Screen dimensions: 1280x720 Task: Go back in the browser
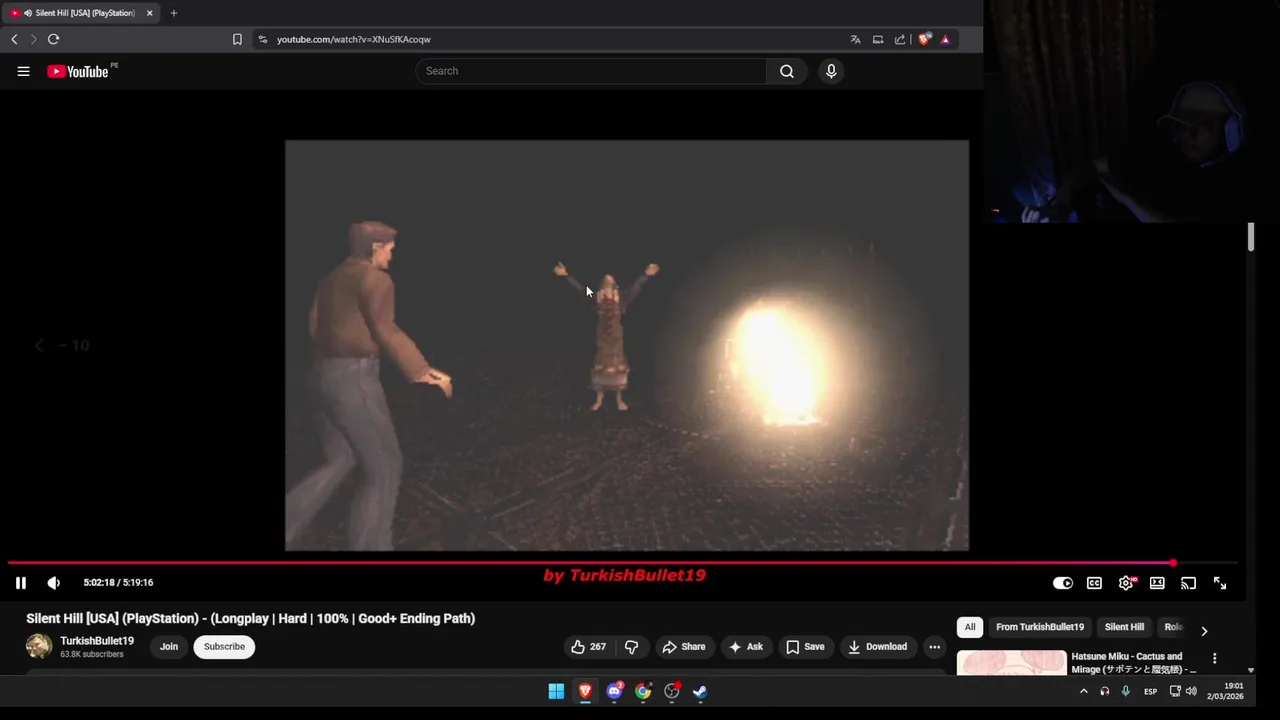(x=14, y=39)
